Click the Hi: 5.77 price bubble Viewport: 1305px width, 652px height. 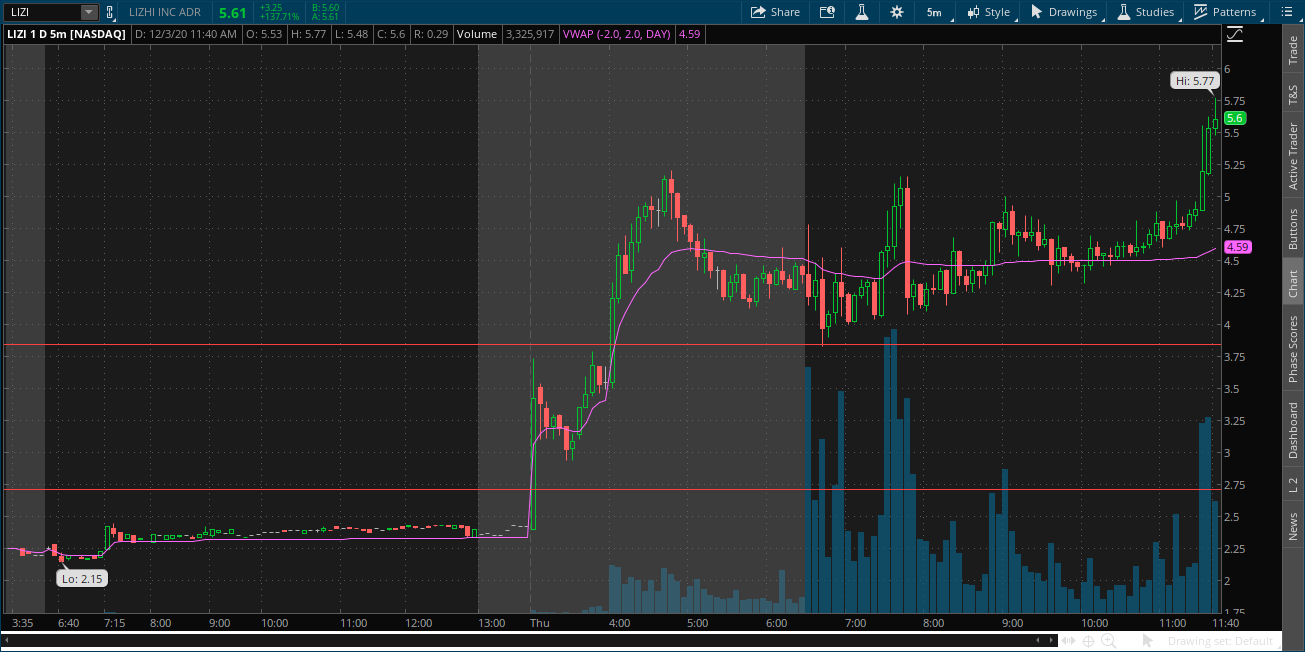click(x=1194, y=81)
